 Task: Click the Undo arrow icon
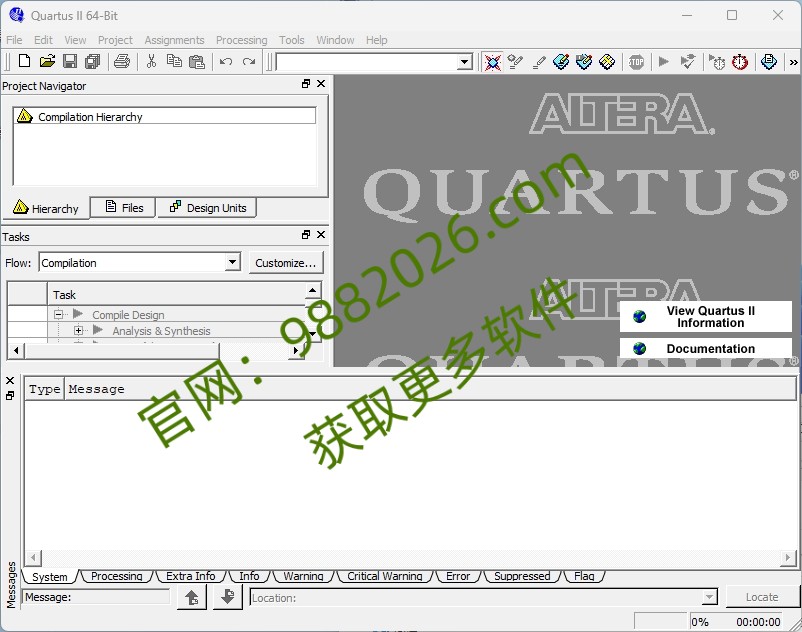pos(226,61)
